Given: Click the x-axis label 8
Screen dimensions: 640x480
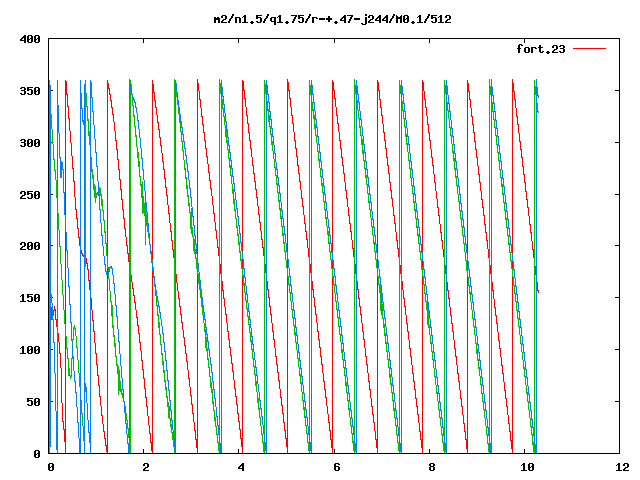Looking at the screenshot, I should [432, 467].
